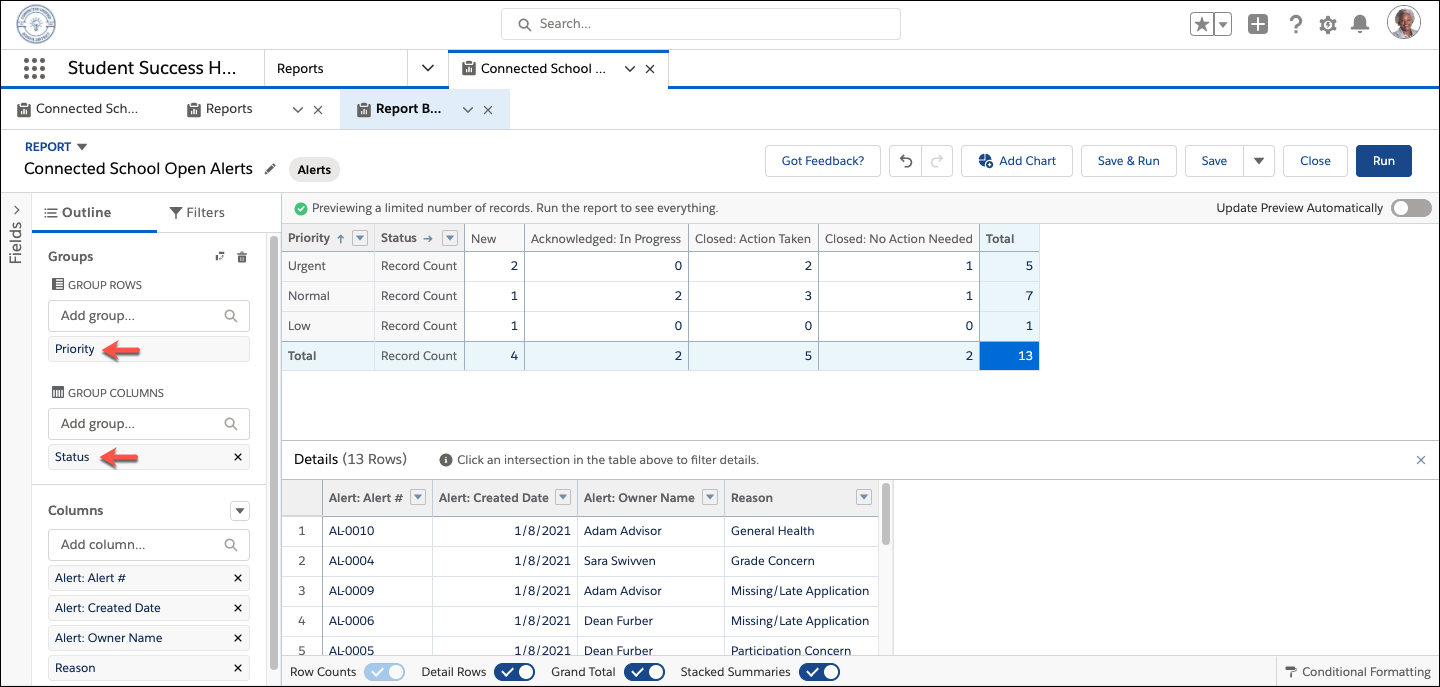Screen dimensions: 1440x687
Task: Click the Save & Run button
Action: pos(1128,161)
